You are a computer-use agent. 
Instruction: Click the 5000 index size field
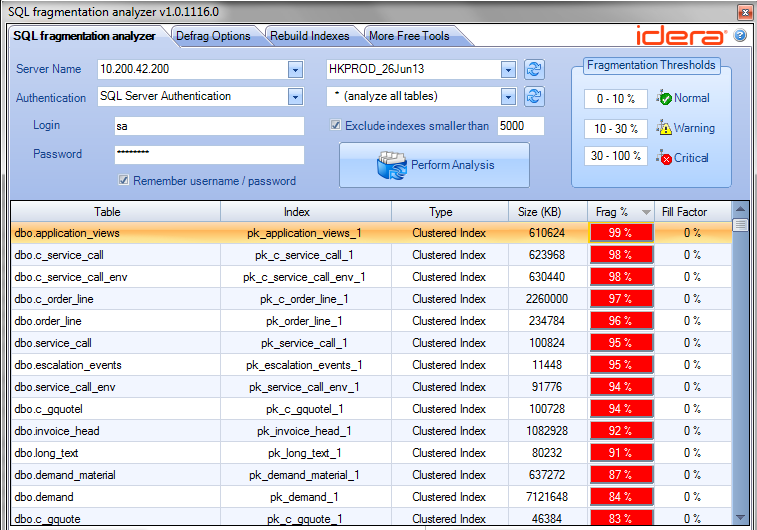[x=520, y=126]
